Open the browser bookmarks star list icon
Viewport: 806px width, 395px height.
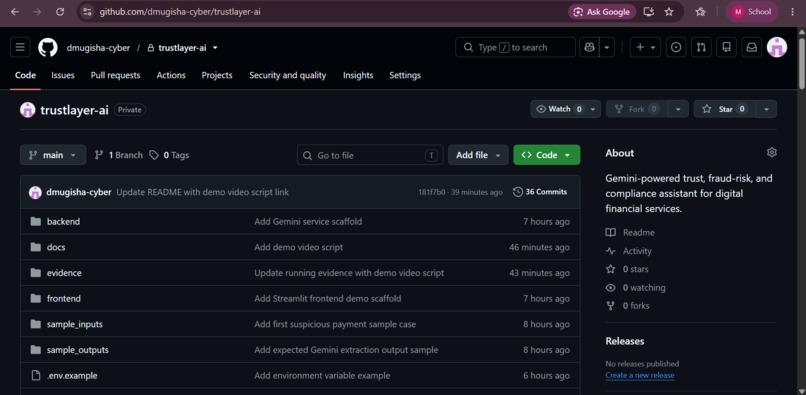pos(700,12)
